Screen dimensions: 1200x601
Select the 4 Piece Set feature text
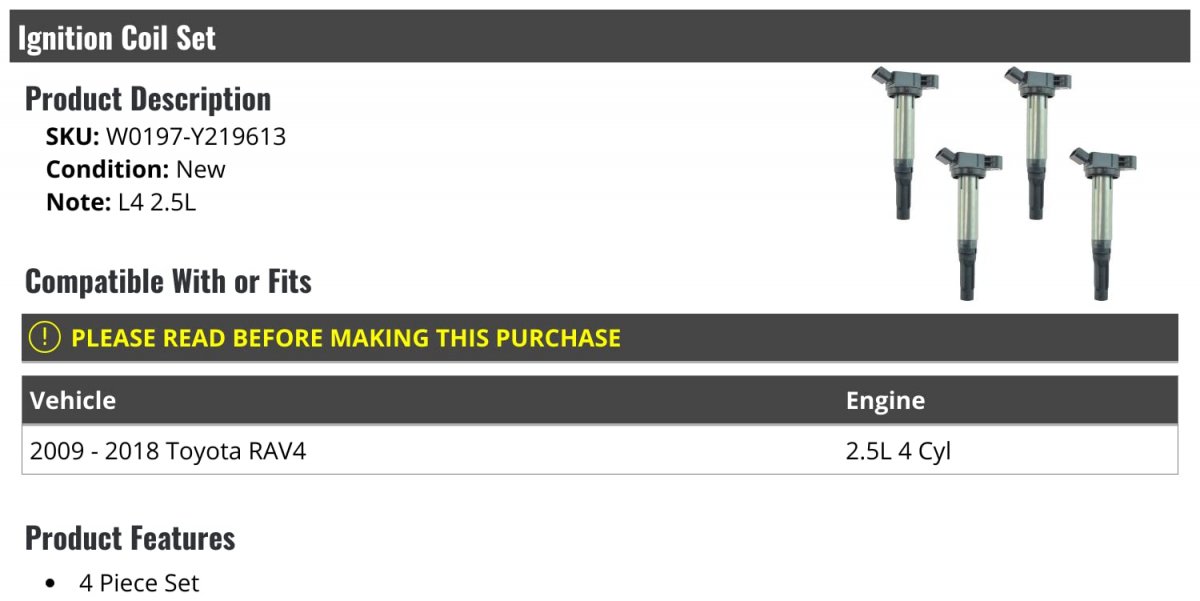click(139, 583)
